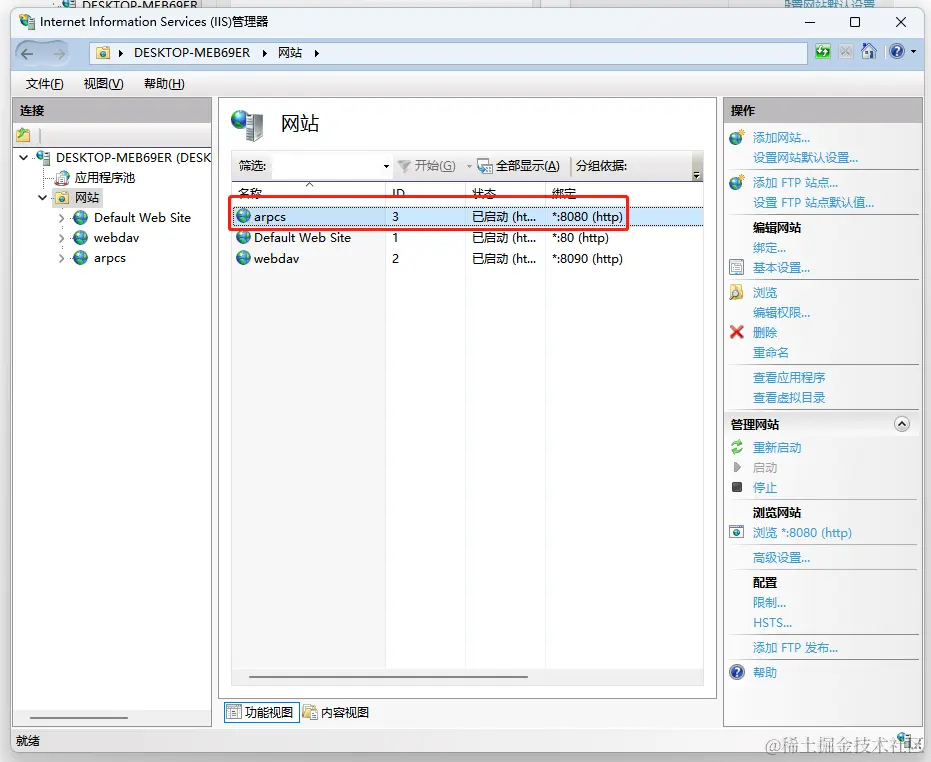Switch to the 内容视图 tab

(x=337, y=712)
